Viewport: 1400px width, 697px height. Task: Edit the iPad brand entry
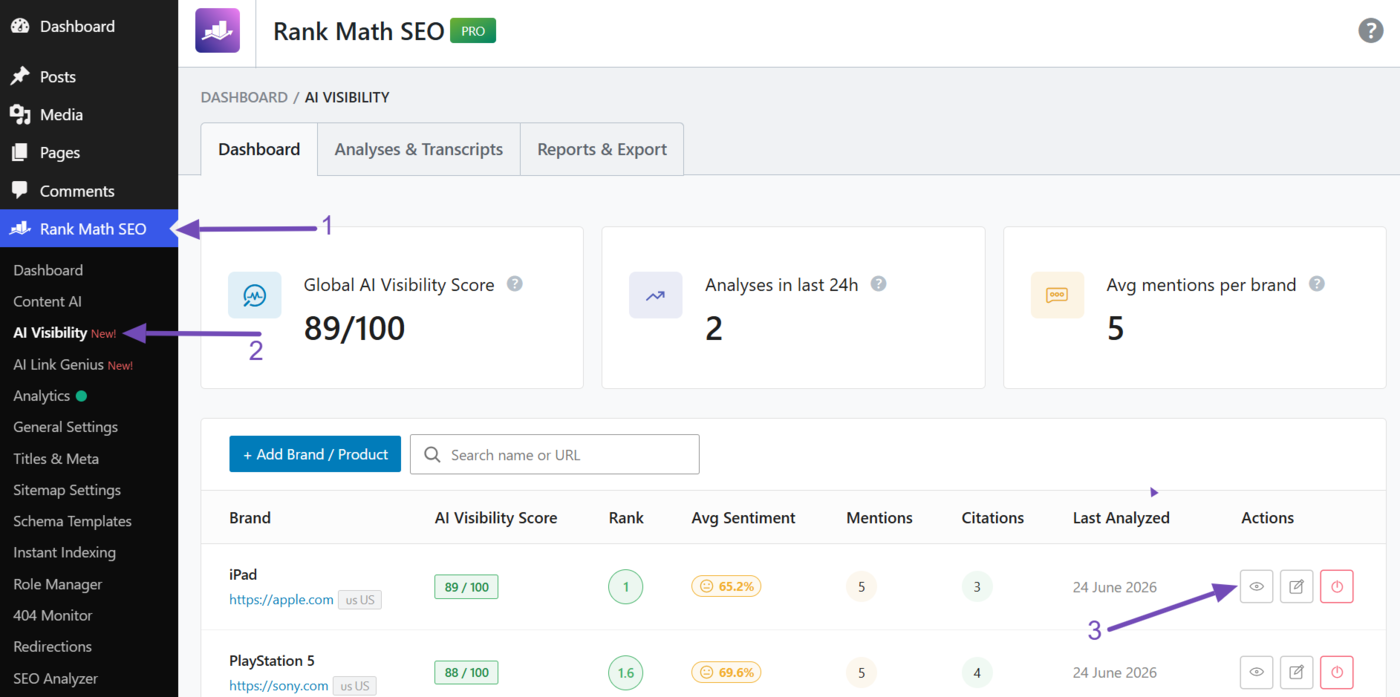click(x=1297, y=587)
